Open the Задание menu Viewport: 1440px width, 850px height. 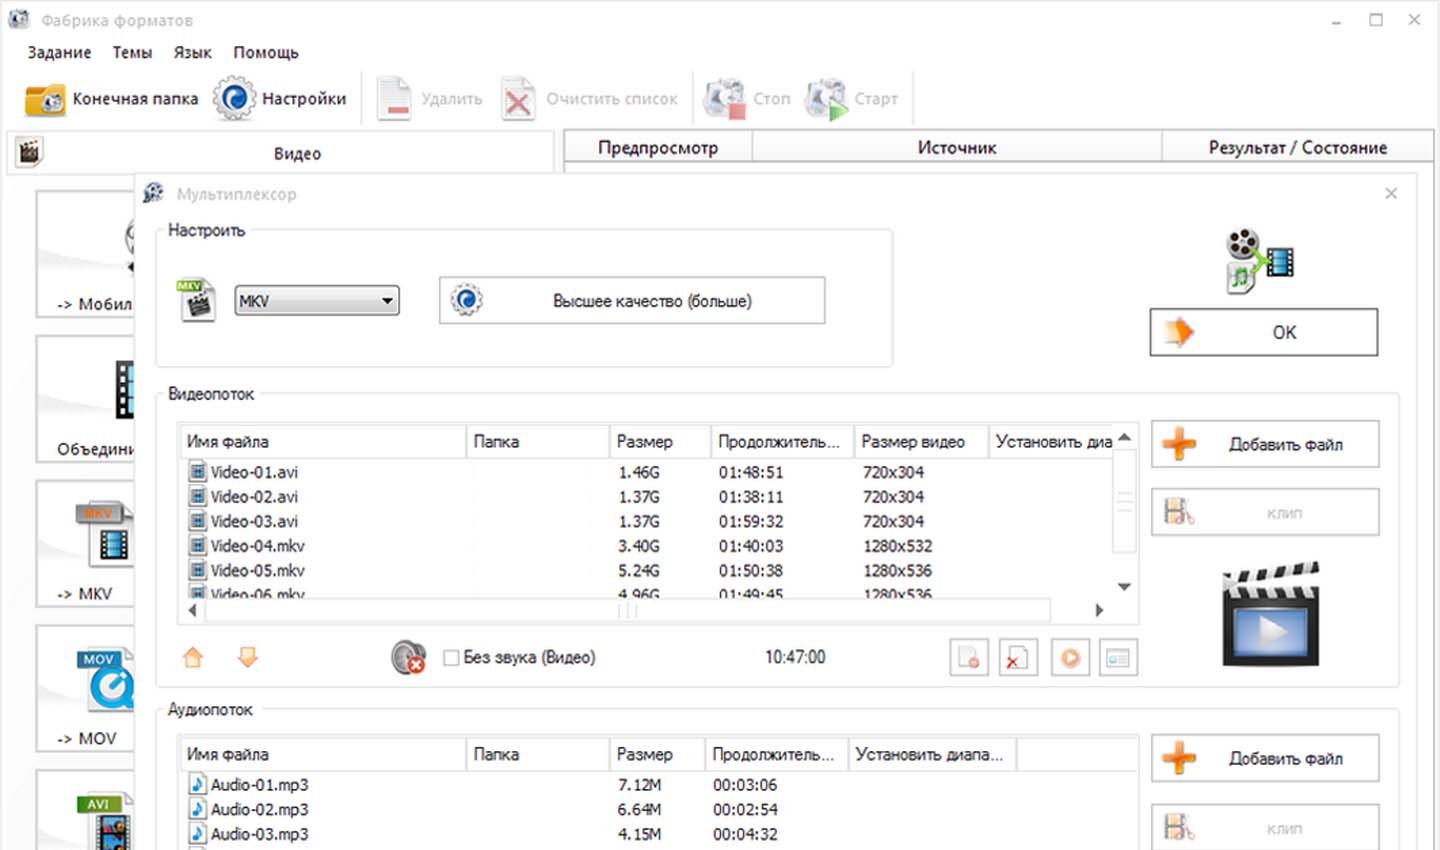click(x=59, y=52)
